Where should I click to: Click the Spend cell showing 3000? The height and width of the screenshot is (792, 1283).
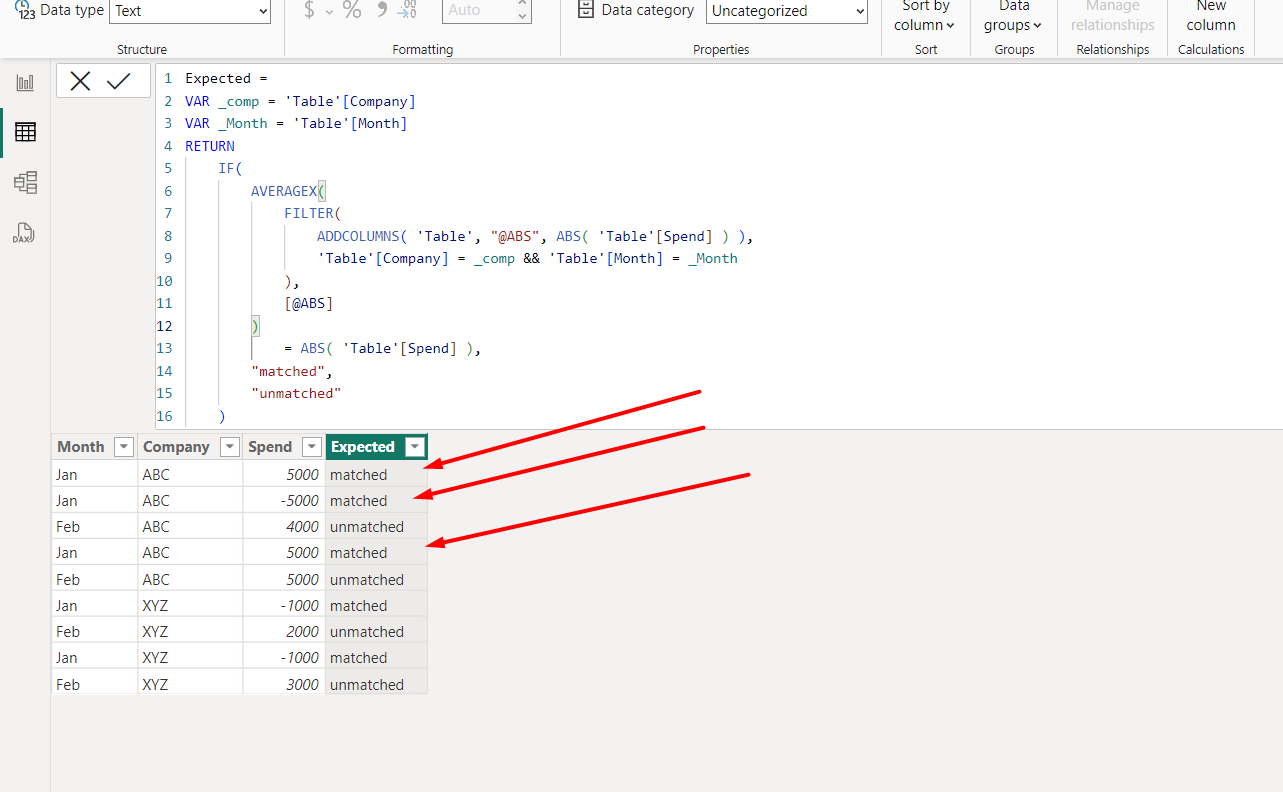coord(284,685)
